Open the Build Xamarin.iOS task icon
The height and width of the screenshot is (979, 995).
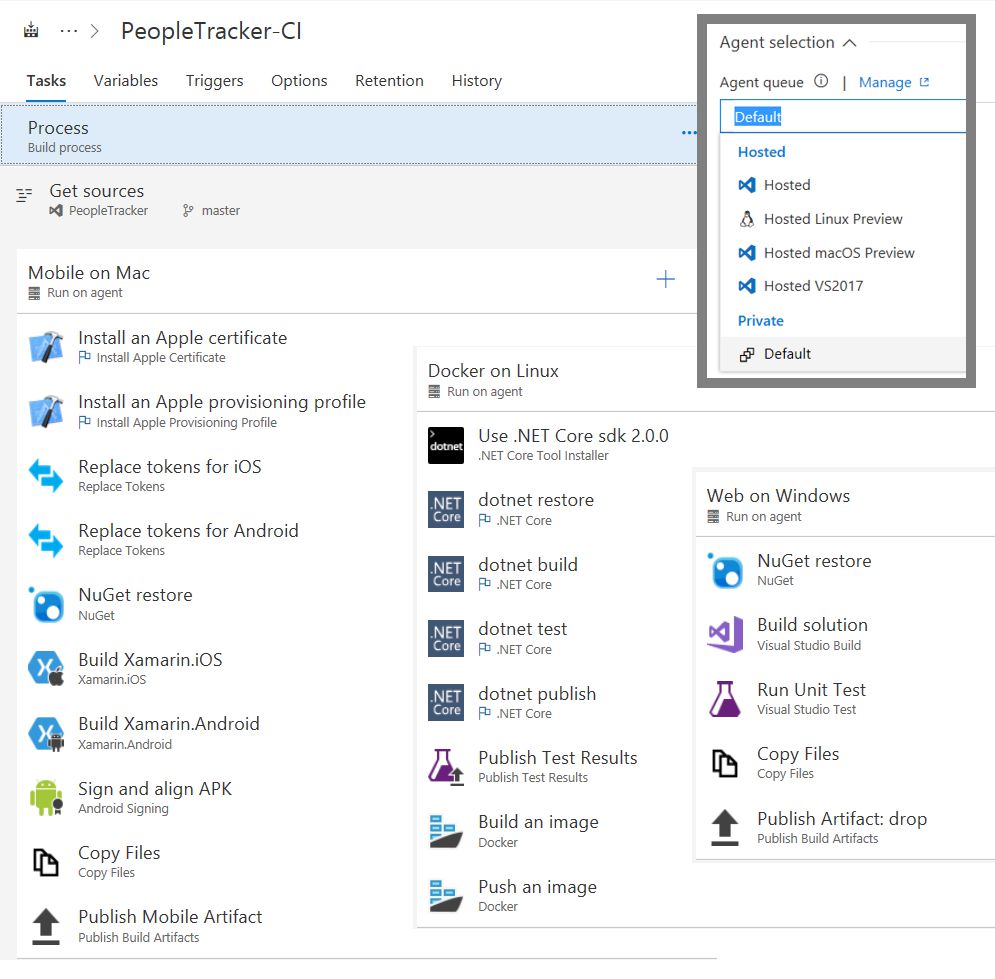point(46,669)
